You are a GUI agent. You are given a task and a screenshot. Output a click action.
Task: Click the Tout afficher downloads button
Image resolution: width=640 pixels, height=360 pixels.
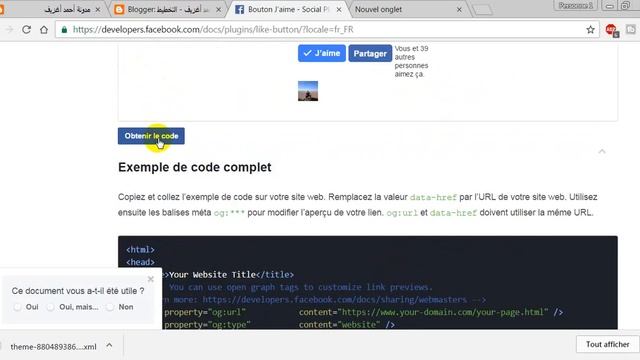tap(607, 344)
